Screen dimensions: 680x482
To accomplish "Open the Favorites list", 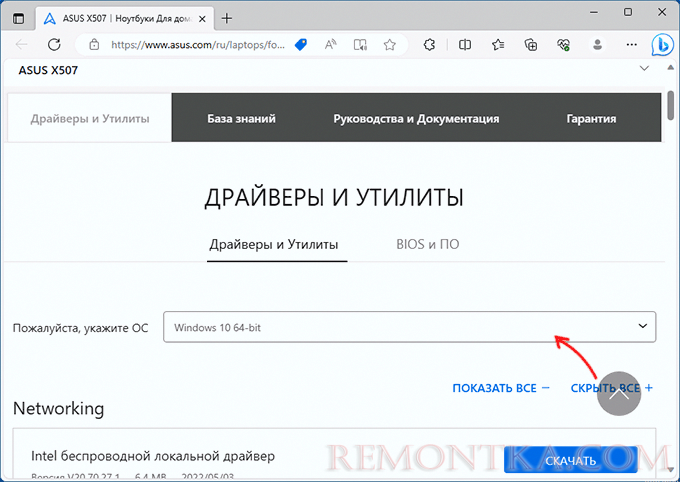I will tap(498, 44).
